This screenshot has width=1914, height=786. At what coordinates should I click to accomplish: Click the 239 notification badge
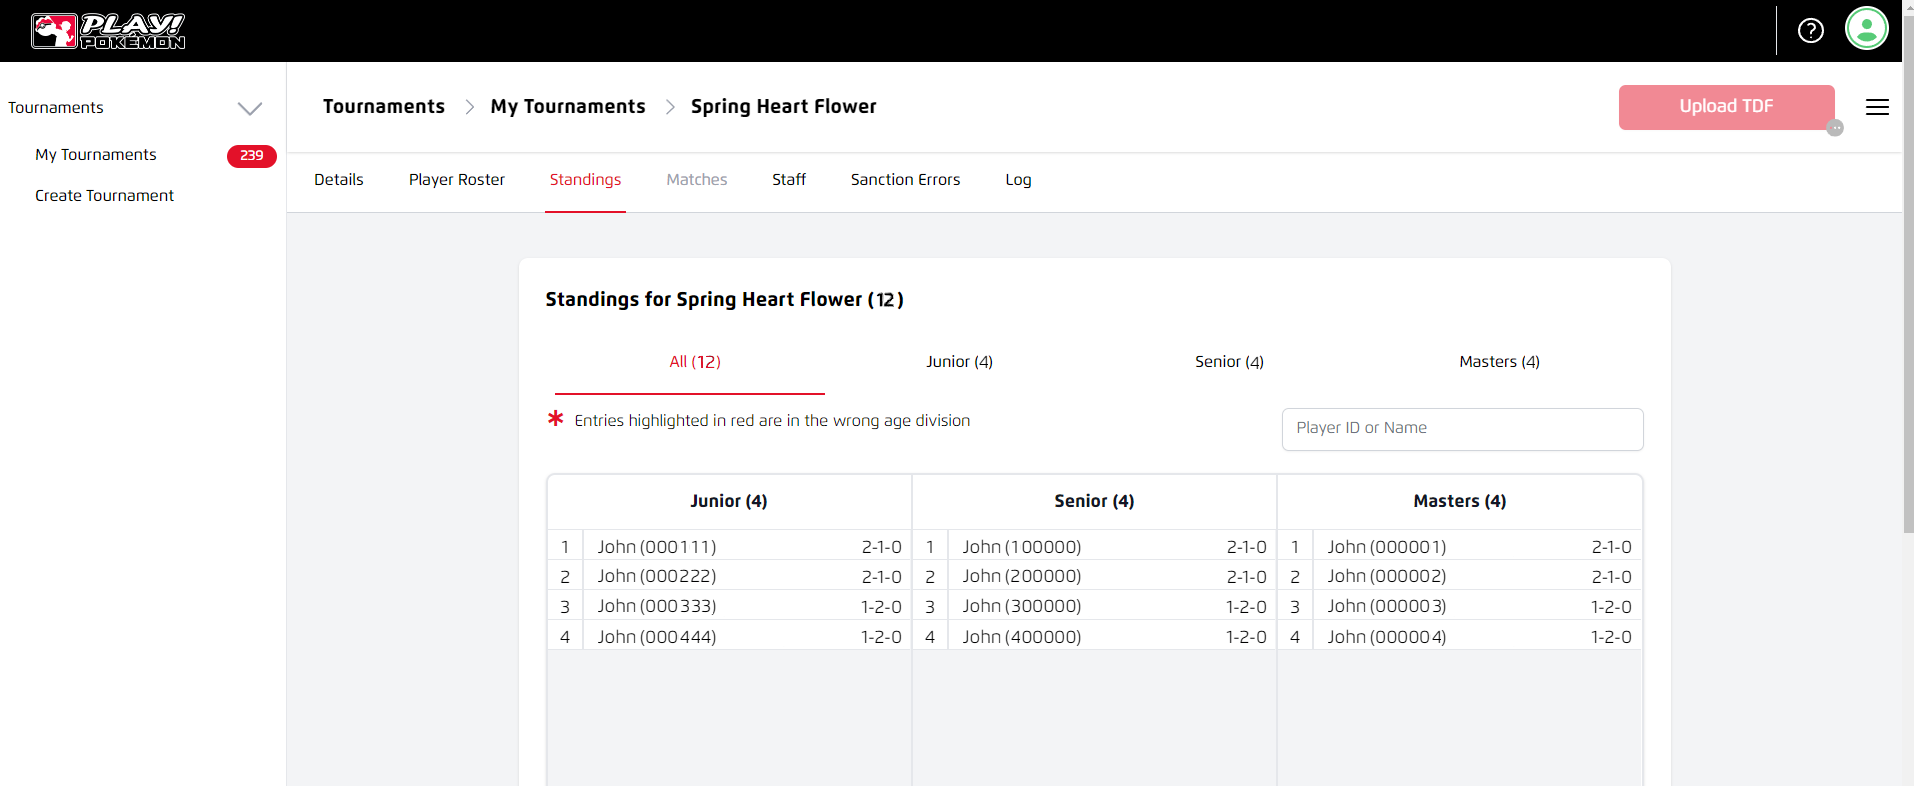click(251, 156)
